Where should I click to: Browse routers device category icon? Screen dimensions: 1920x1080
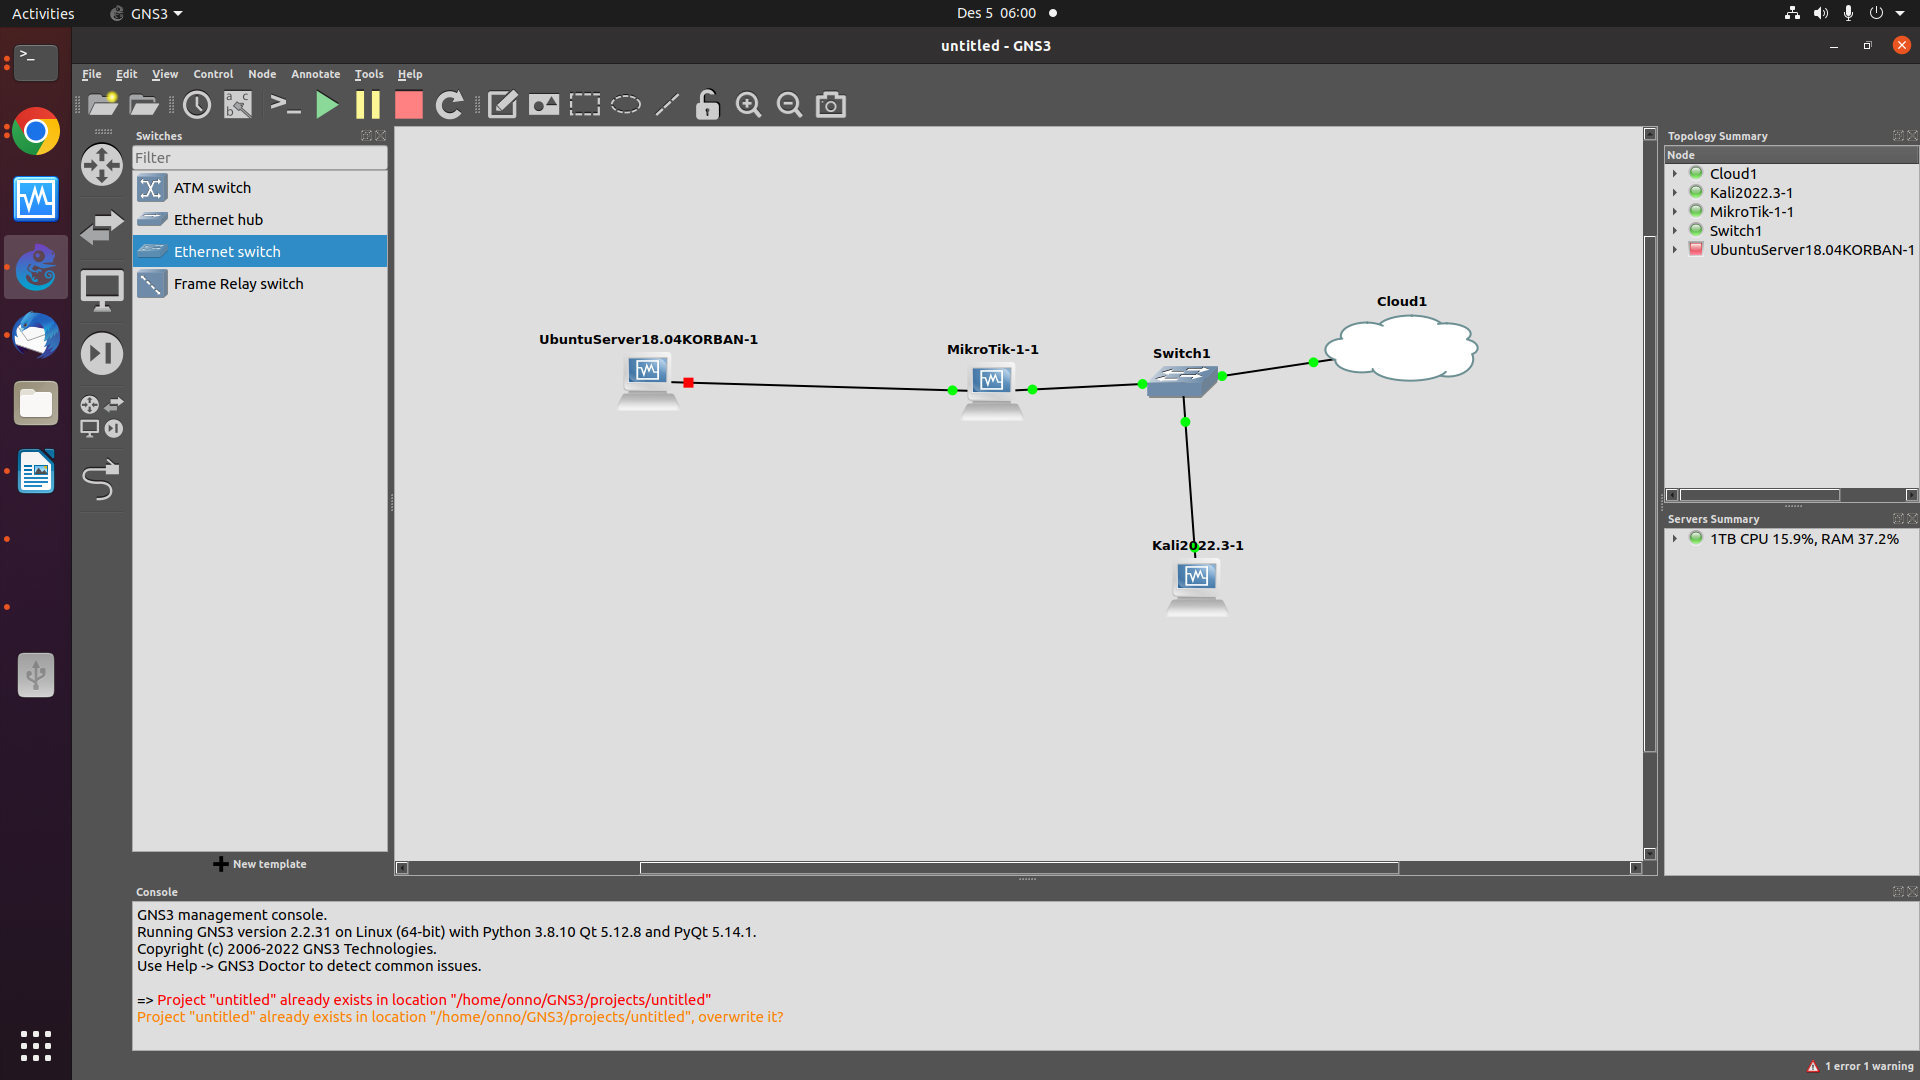pyautogui.click(x=101, y=165)
